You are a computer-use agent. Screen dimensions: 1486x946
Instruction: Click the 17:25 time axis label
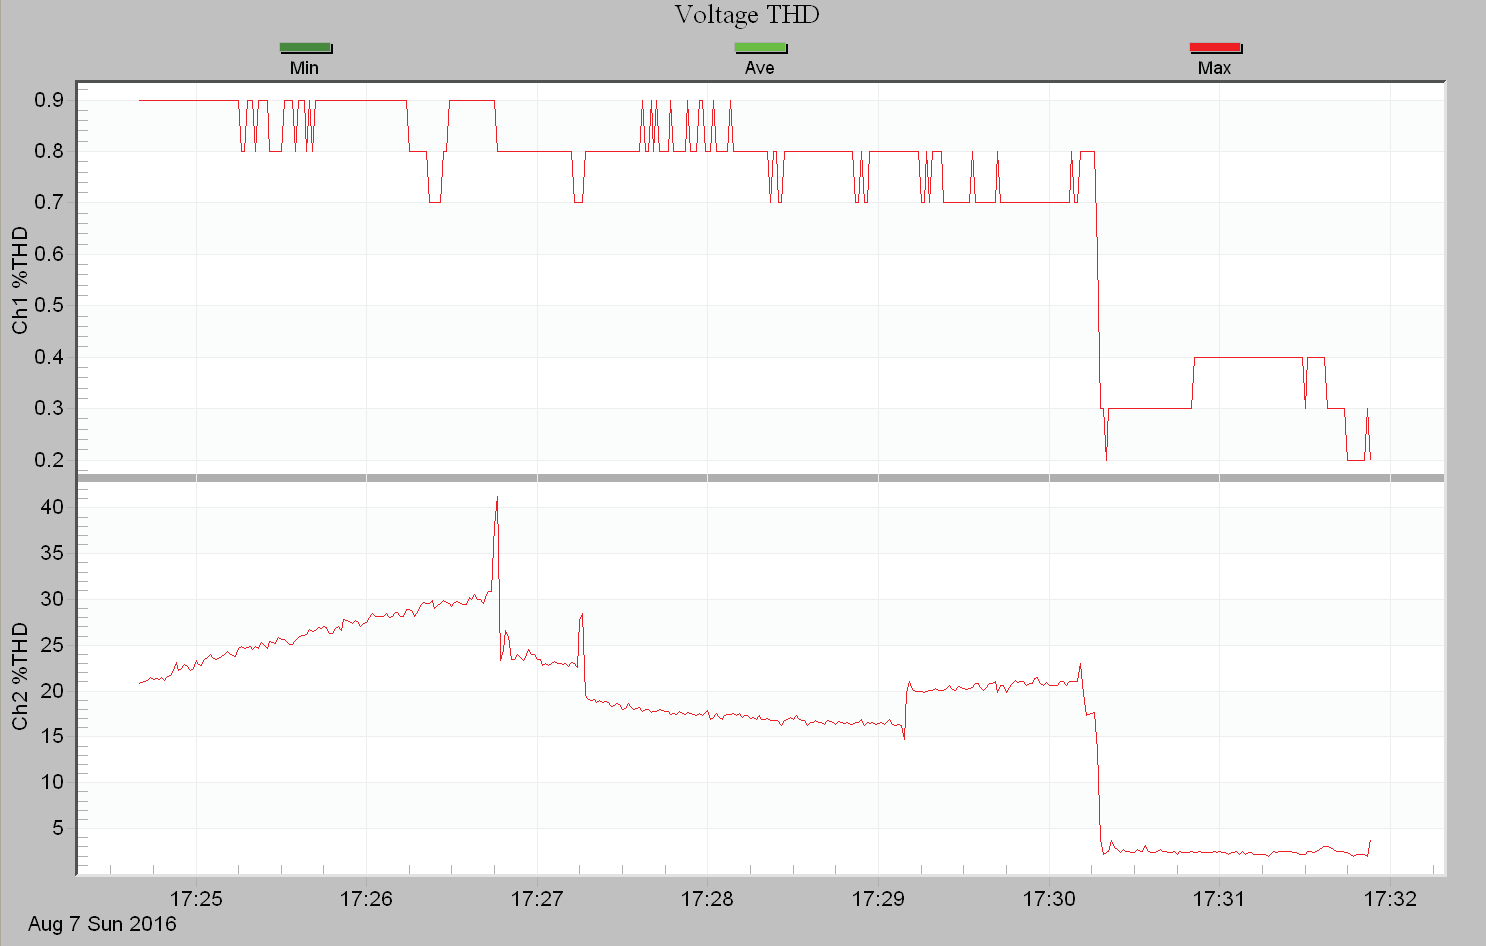tap(196, 899)
